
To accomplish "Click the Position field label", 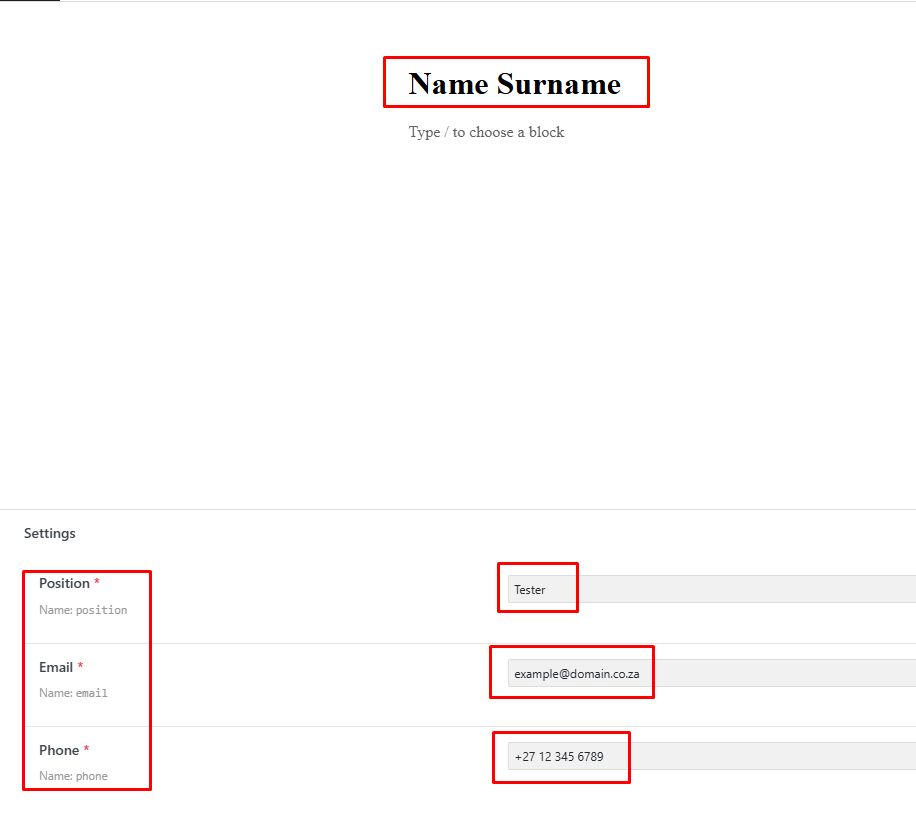I will (64, 583).
